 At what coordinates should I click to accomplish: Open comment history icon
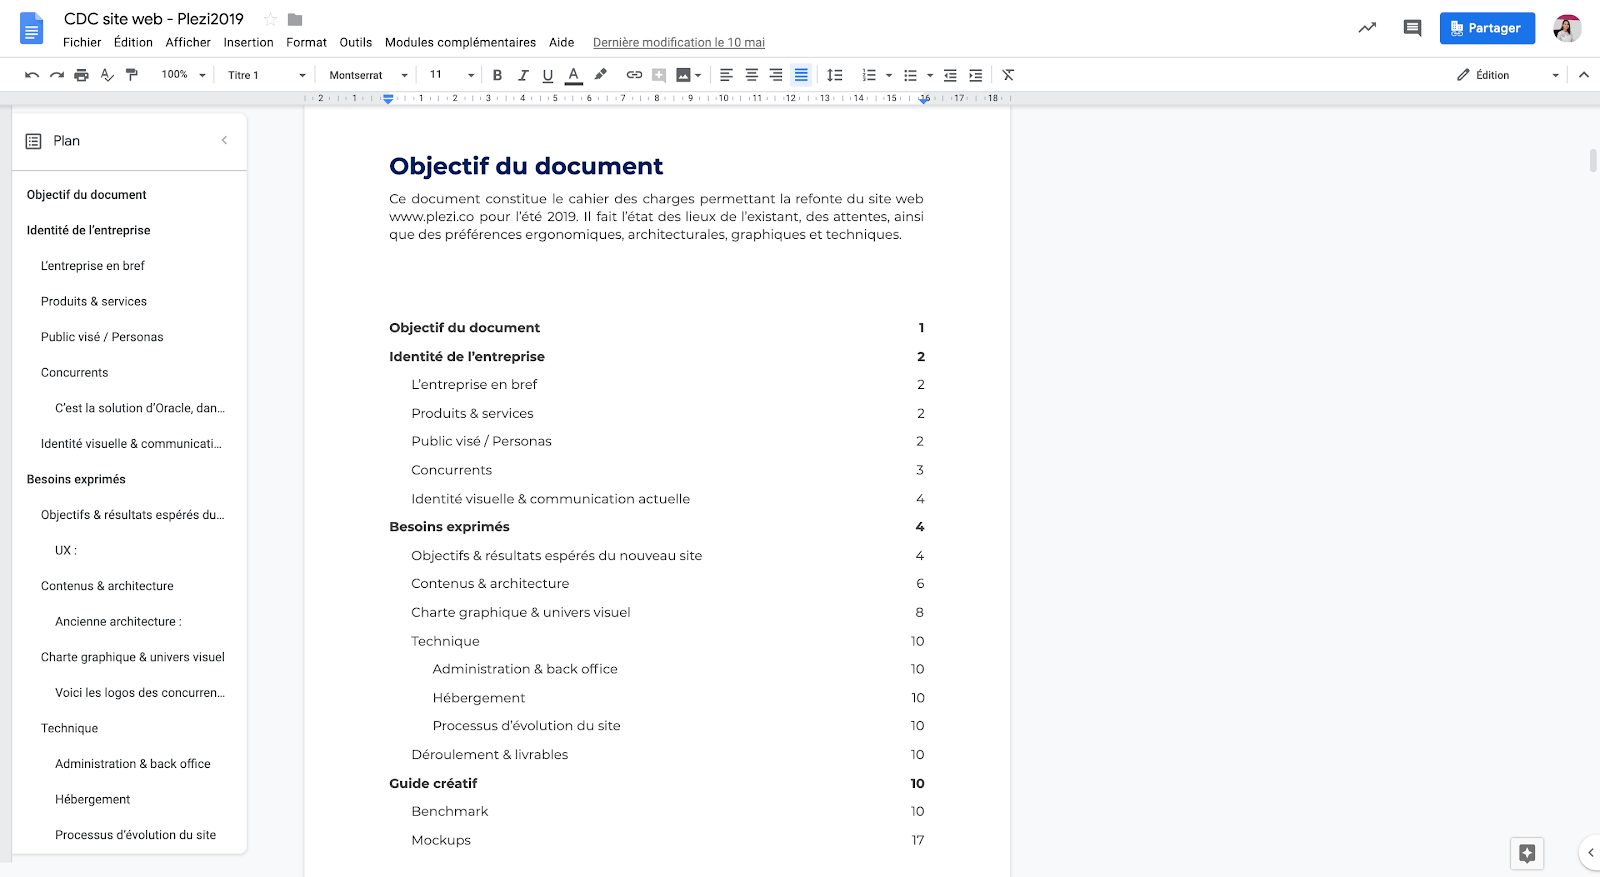(x=1412, y=28)
